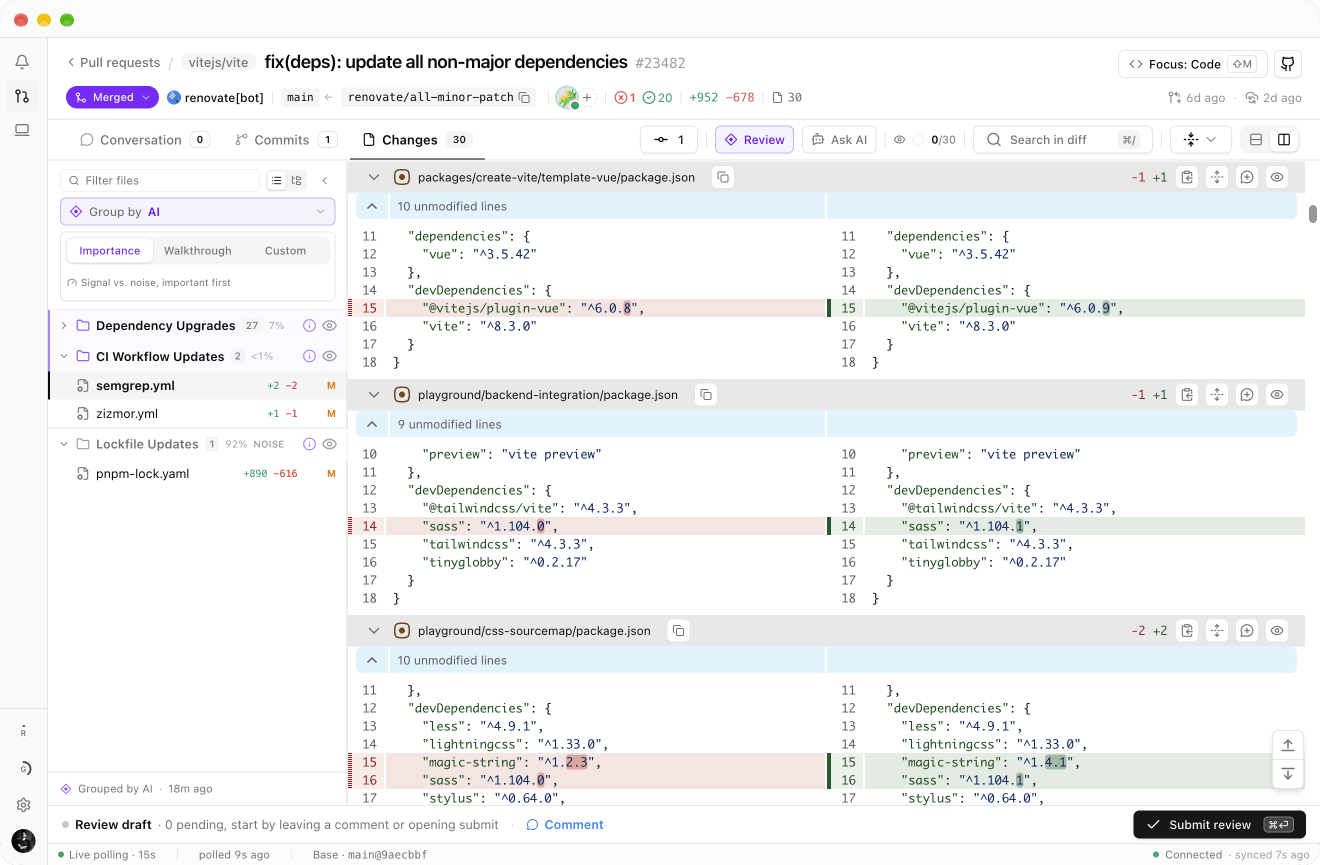
Task: Expand the Dependency Upgrades group
Action: tap(64, 326)
